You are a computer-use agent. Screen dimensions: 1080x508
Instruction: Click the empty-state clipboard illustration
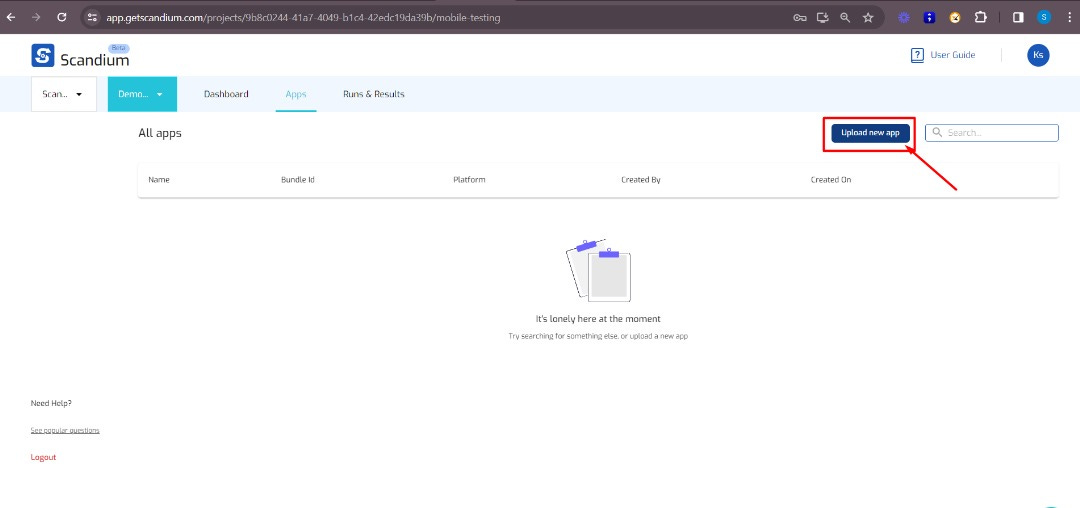pyautogui.click(x=598, y=270)
